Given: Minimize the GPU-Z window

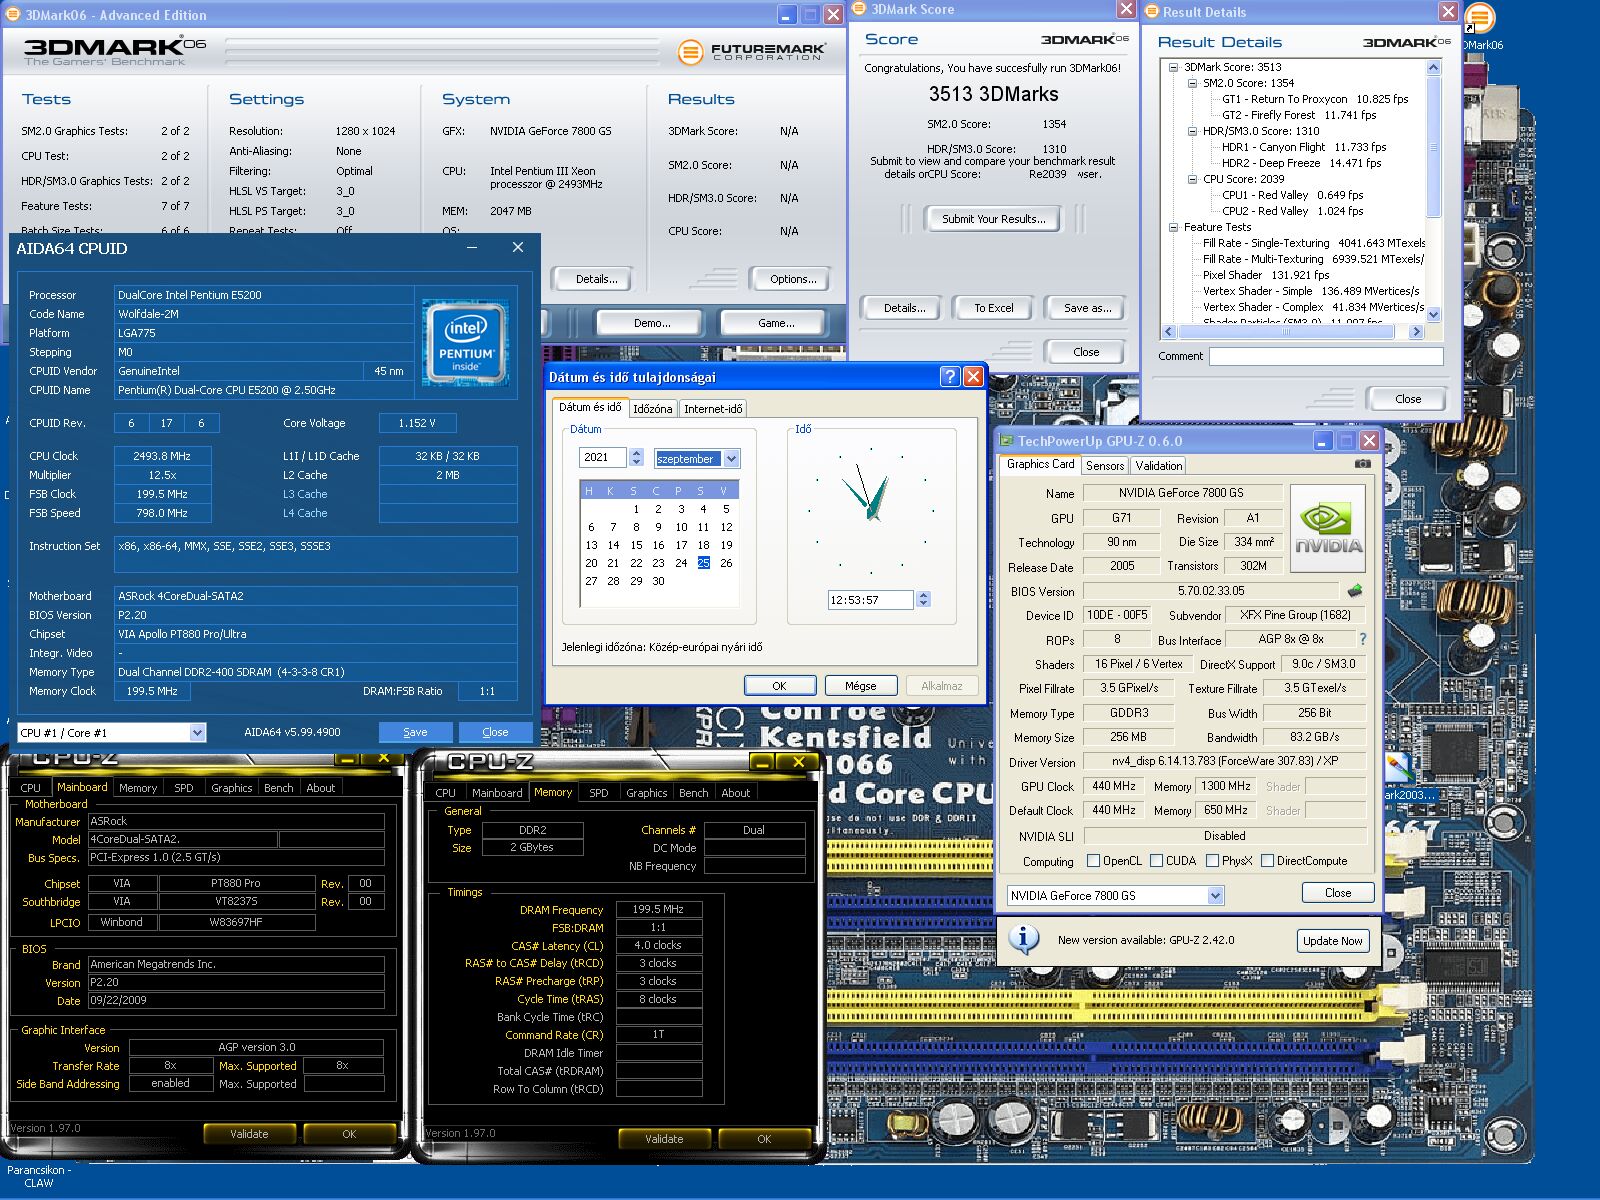Looking at the screenshot, I should (1322, 441).
